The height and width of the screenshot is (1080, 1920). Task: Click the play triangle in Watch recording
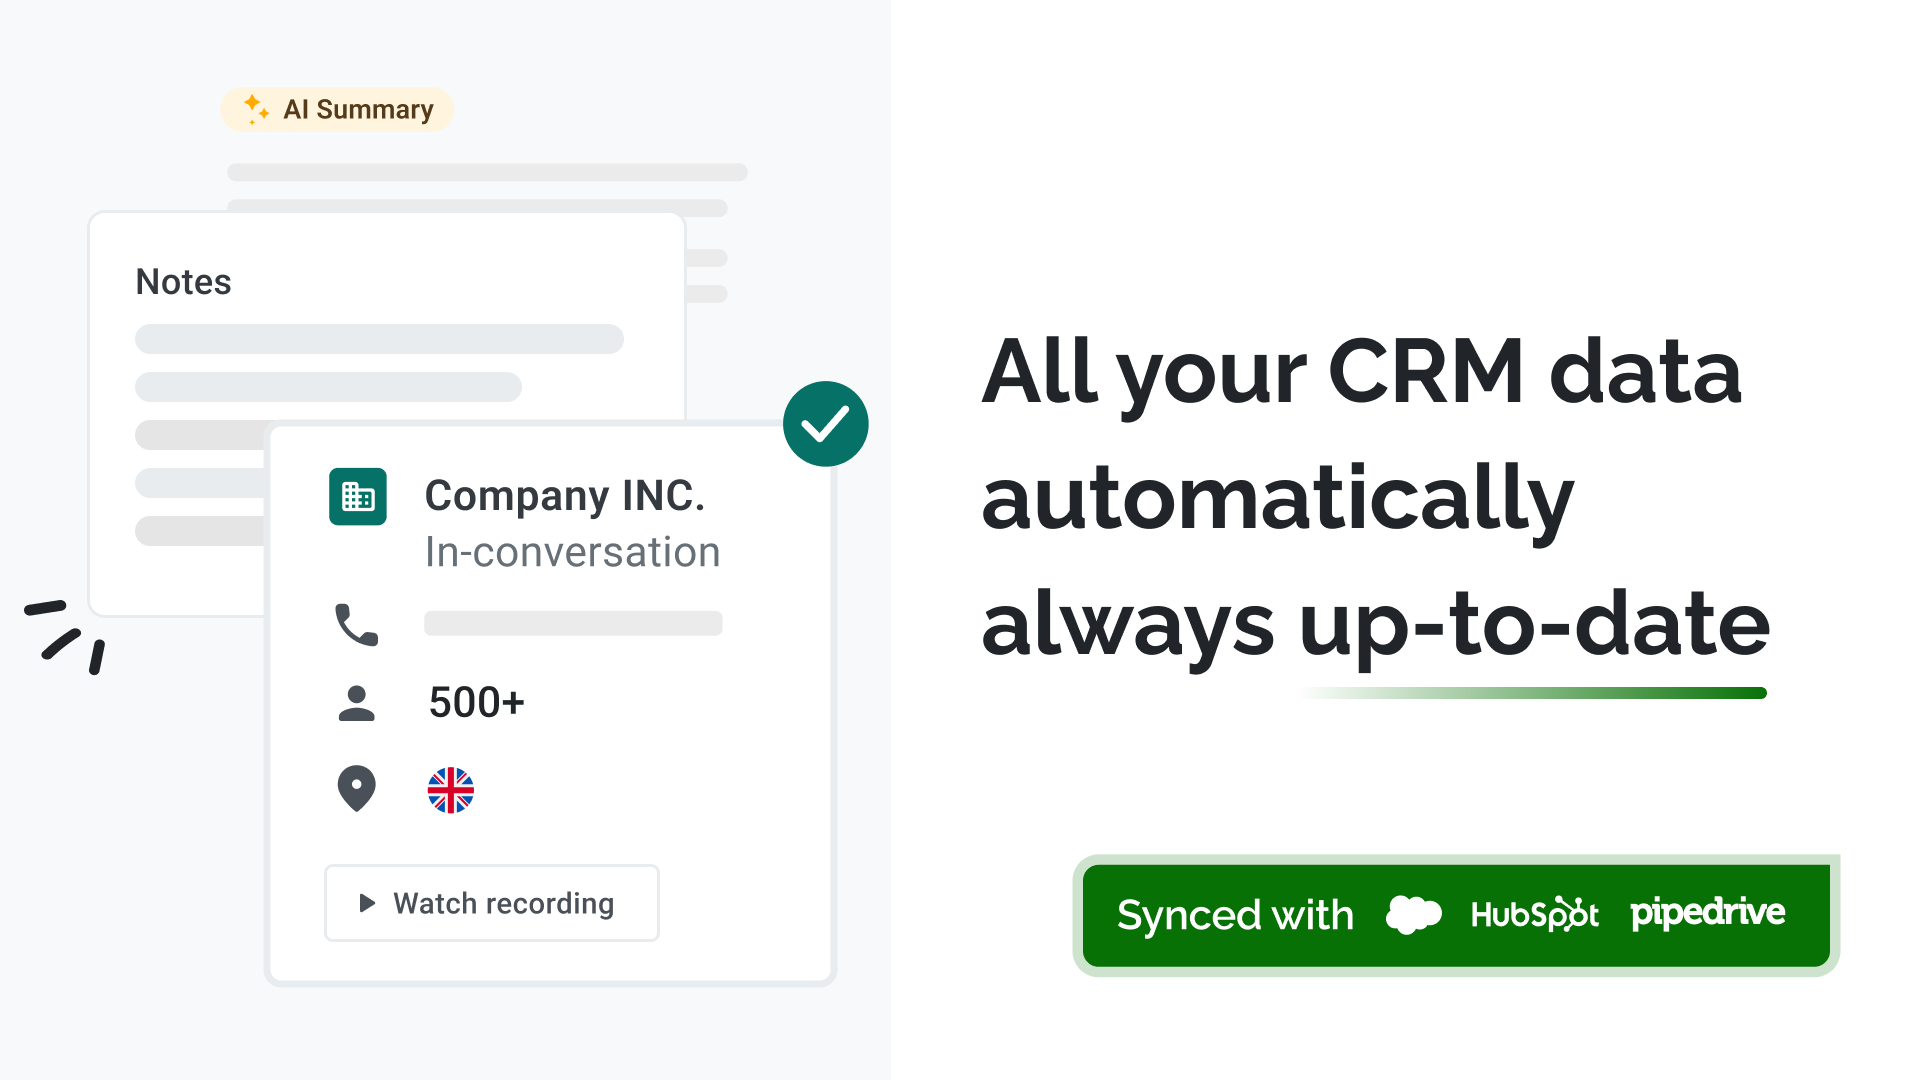pos(367,903)
